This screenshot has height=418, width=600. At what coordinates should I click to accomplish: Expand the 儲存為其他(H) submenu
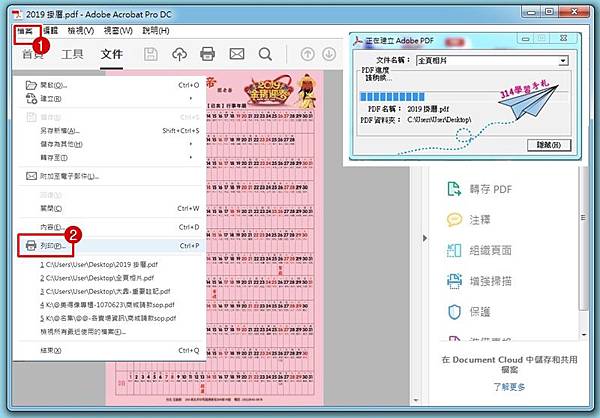[x=111, y=144]
